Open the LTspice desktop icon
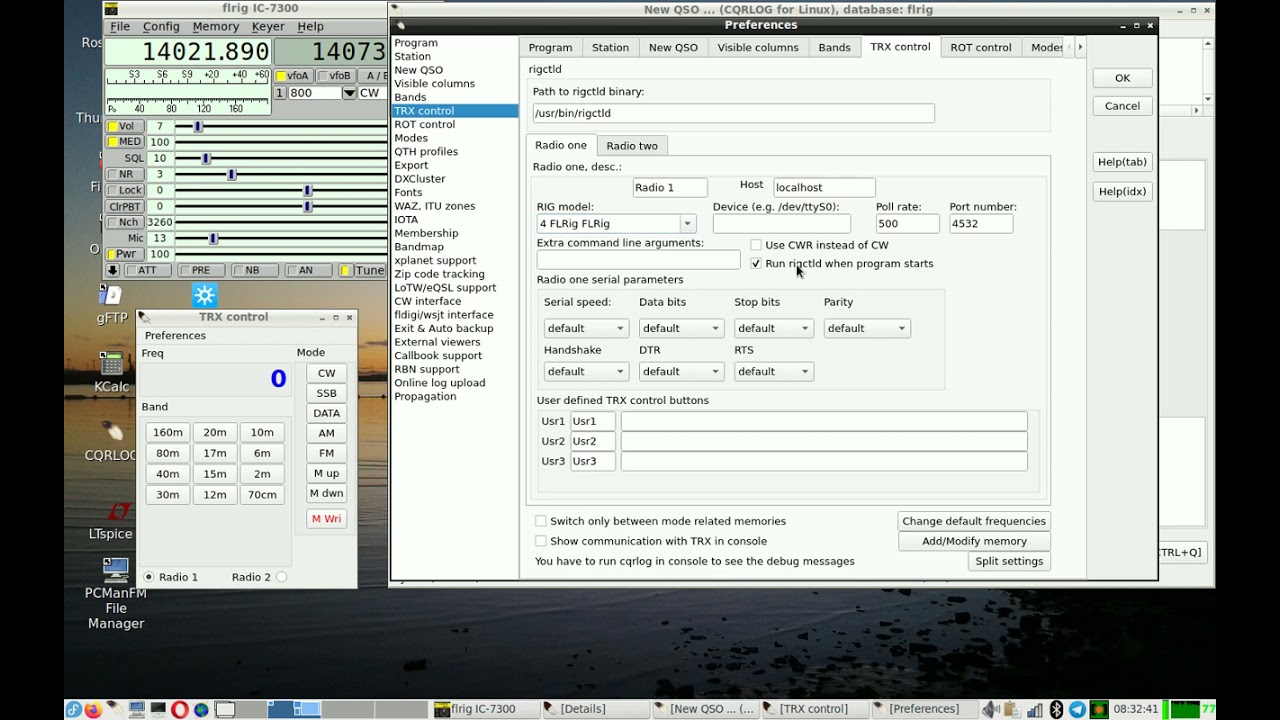The image size is (1280, 720). click(x=112, y=522)
